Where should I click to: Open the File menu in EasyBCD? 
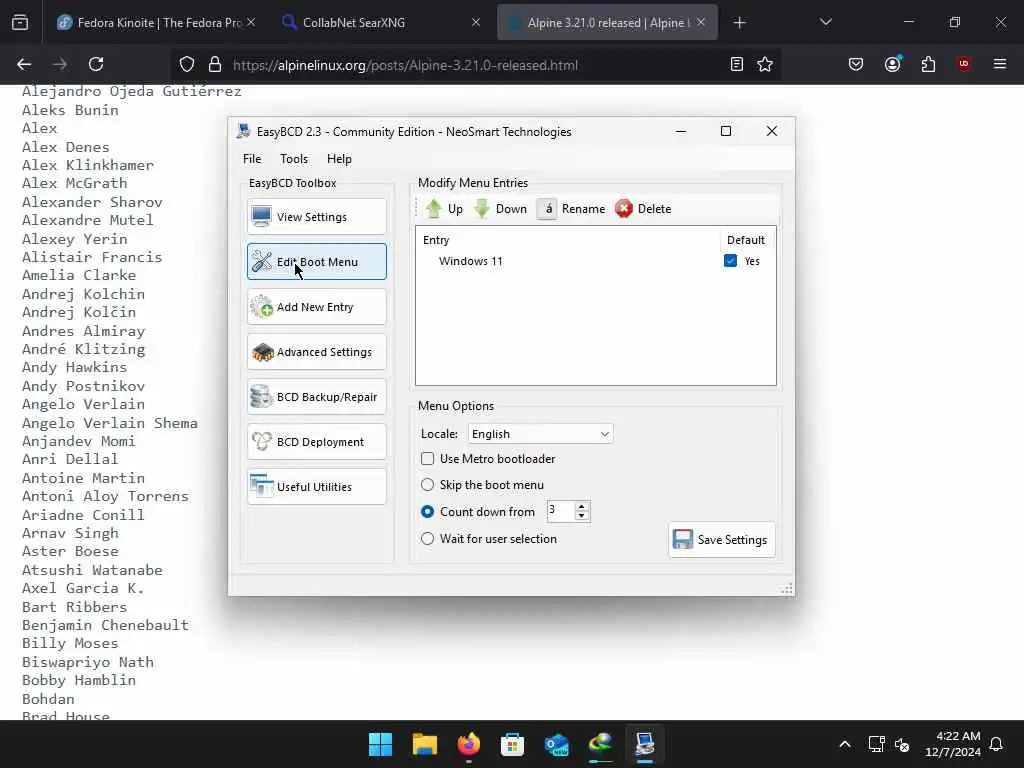click(x=252, y=159)
